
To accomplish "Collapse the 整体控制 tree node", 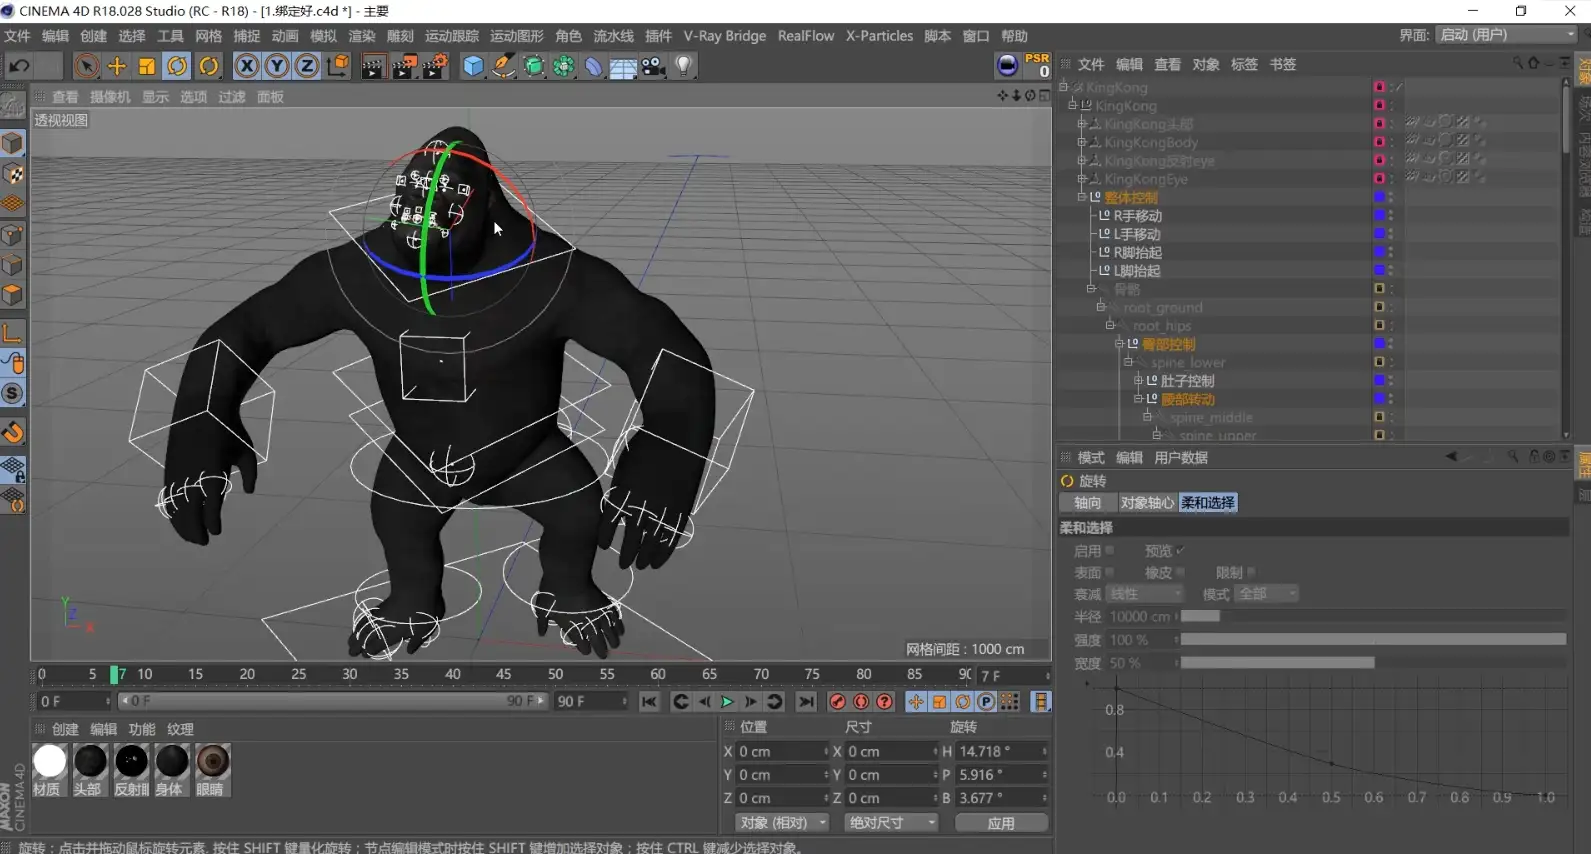I will click(x=1082, y=197).
